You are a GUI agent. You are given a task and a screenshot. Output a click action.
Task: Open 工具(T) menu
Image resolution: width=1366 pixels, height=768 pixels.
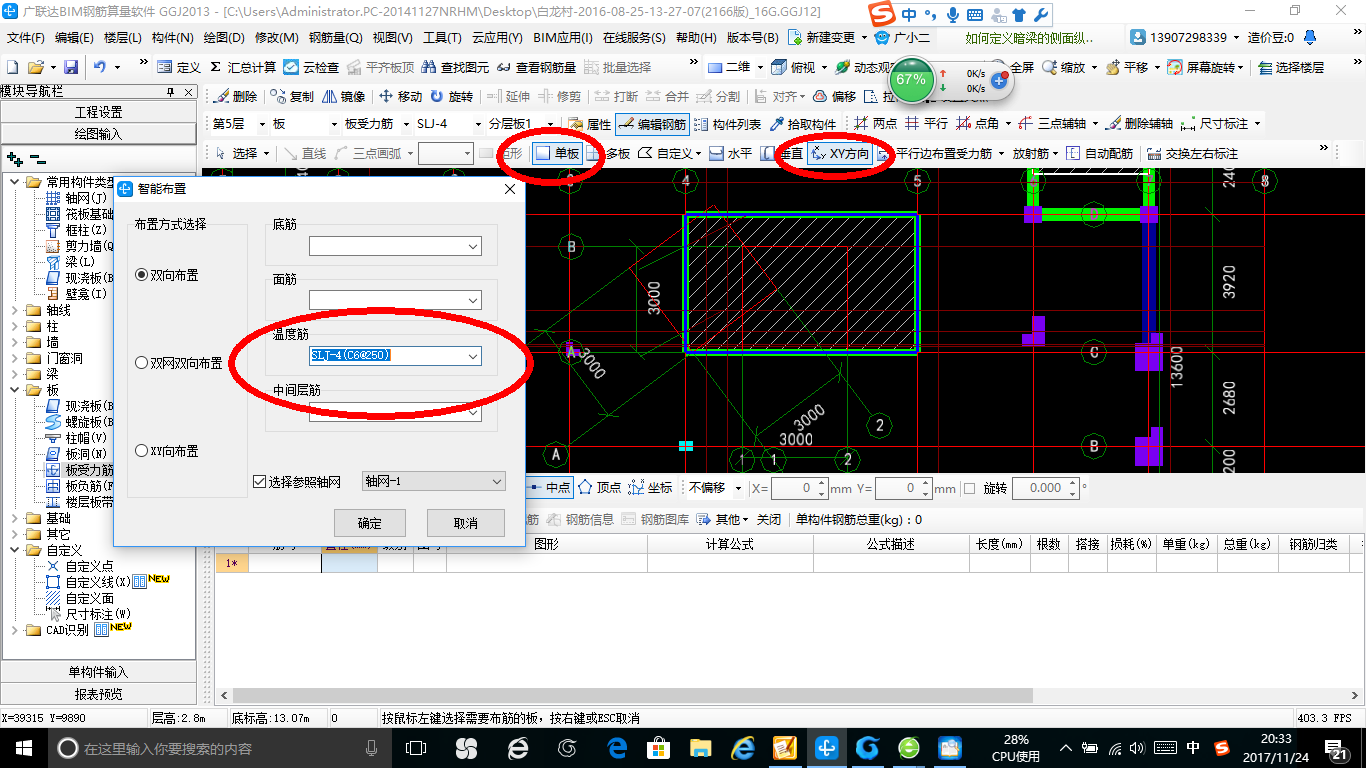point(442,38)
